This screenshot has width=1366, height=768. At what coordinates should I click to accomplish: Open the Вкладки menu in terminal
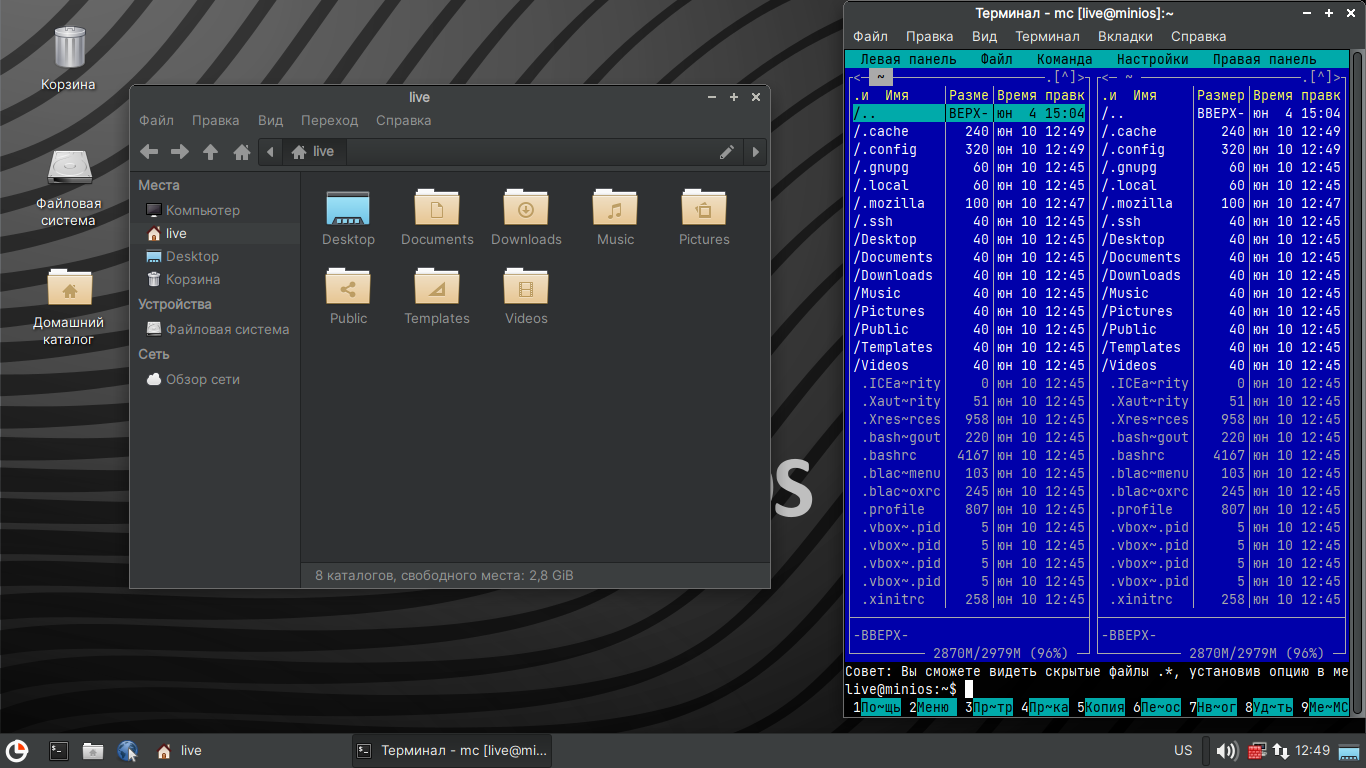(1125, 36)
